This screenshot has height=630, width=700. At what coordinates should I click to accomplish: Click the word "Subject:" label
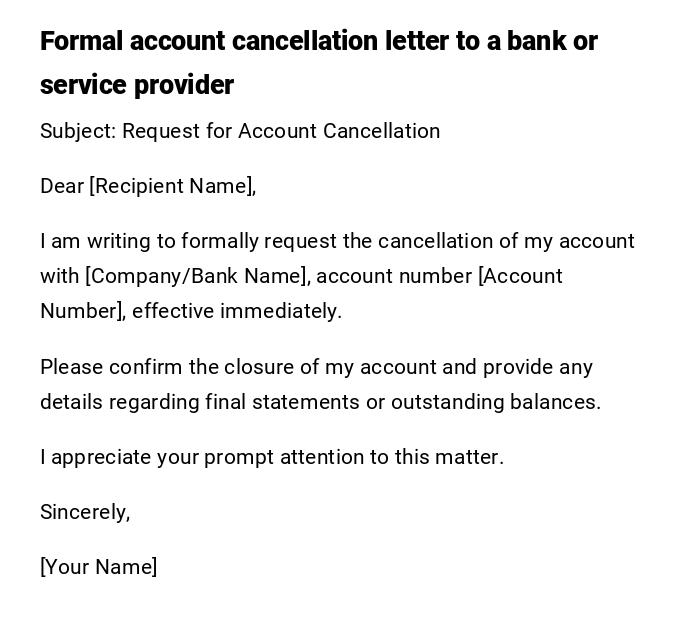point(78,131)
